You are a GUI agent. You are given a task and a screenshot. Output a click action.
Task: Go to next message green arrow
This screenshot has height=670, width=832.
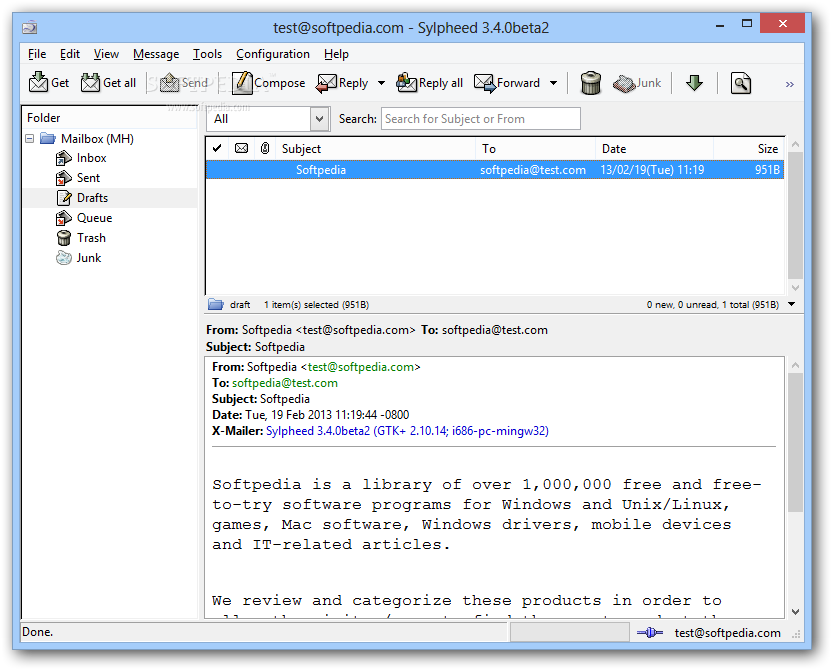coord(694,83)
